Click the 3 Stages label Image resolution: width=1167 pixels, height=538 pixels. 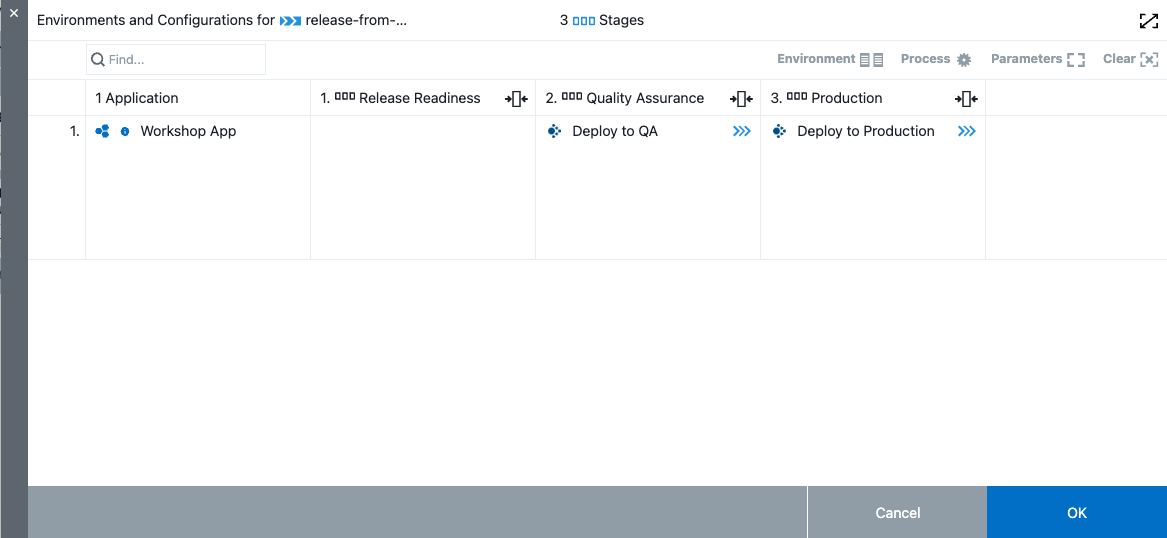tap(602, 21)
